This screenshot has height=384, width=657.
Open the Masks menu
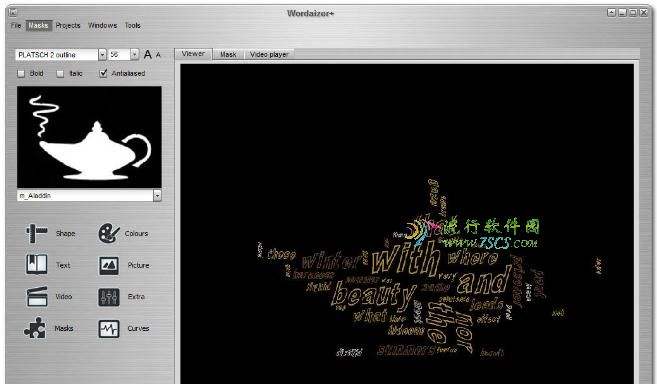point(38,26)
